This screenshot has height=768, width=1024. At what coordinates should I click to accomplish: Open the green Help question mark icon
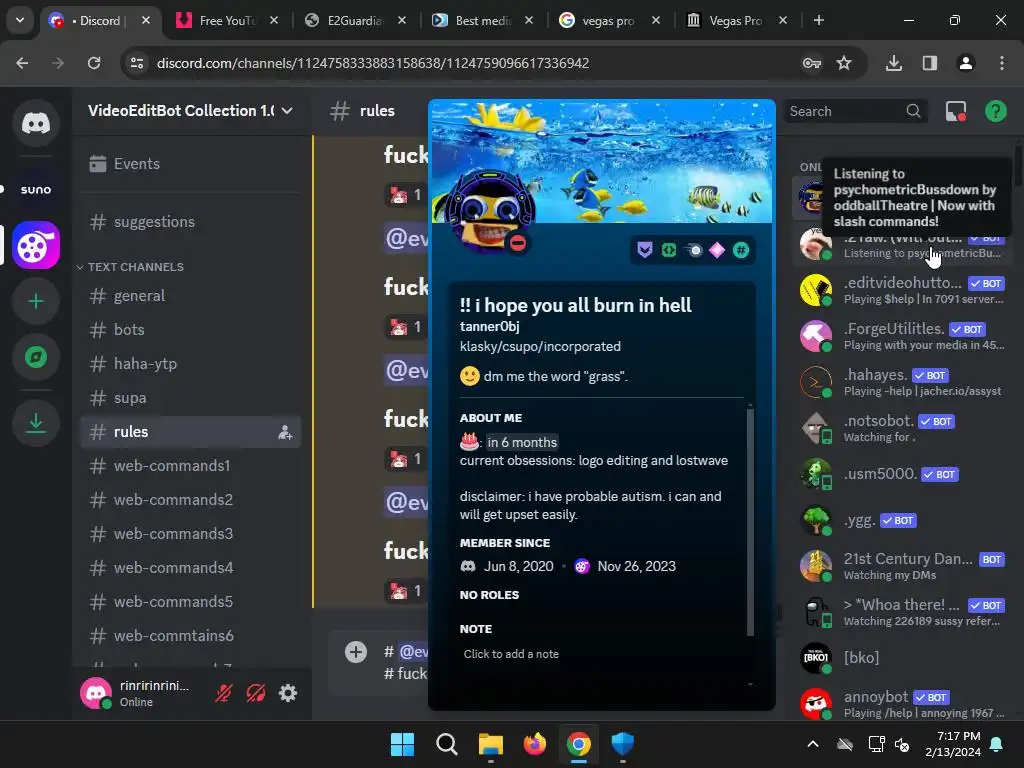[x=995, y=111]
